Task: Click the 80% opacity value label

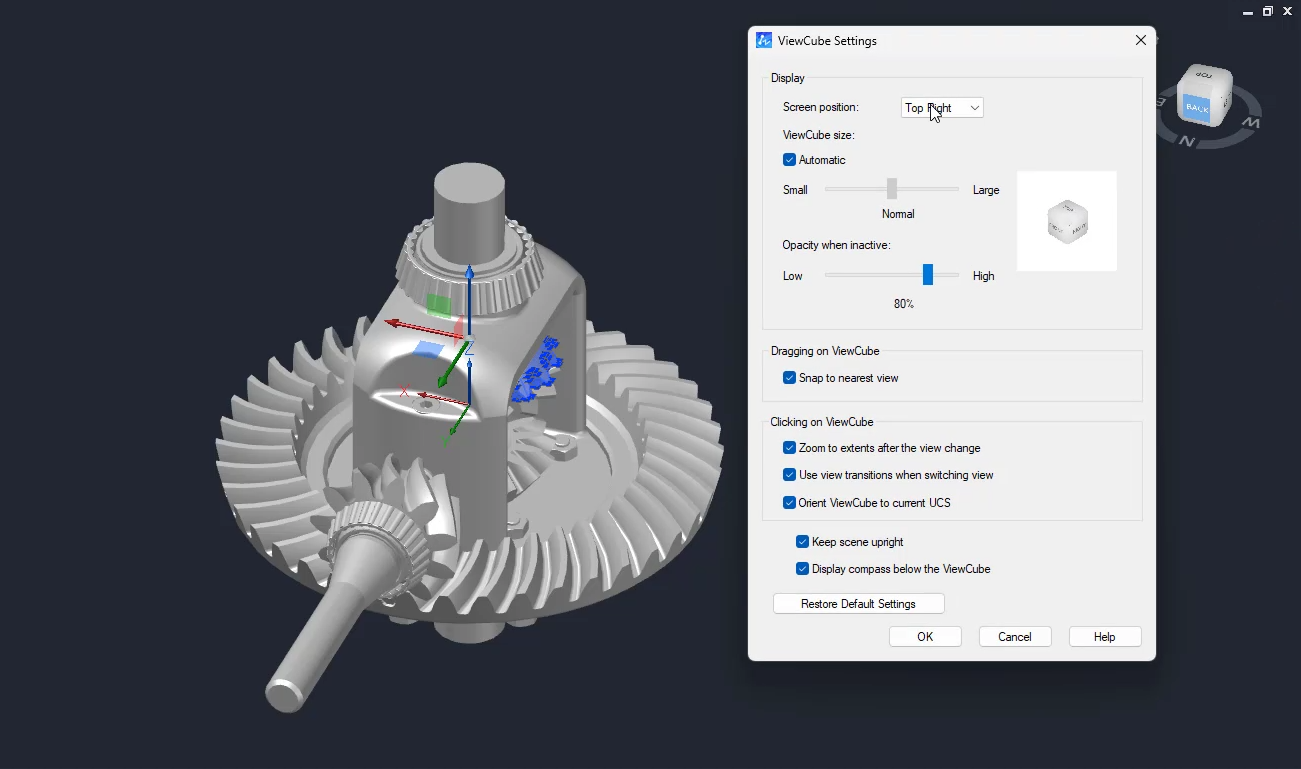Action: [904, 304]
